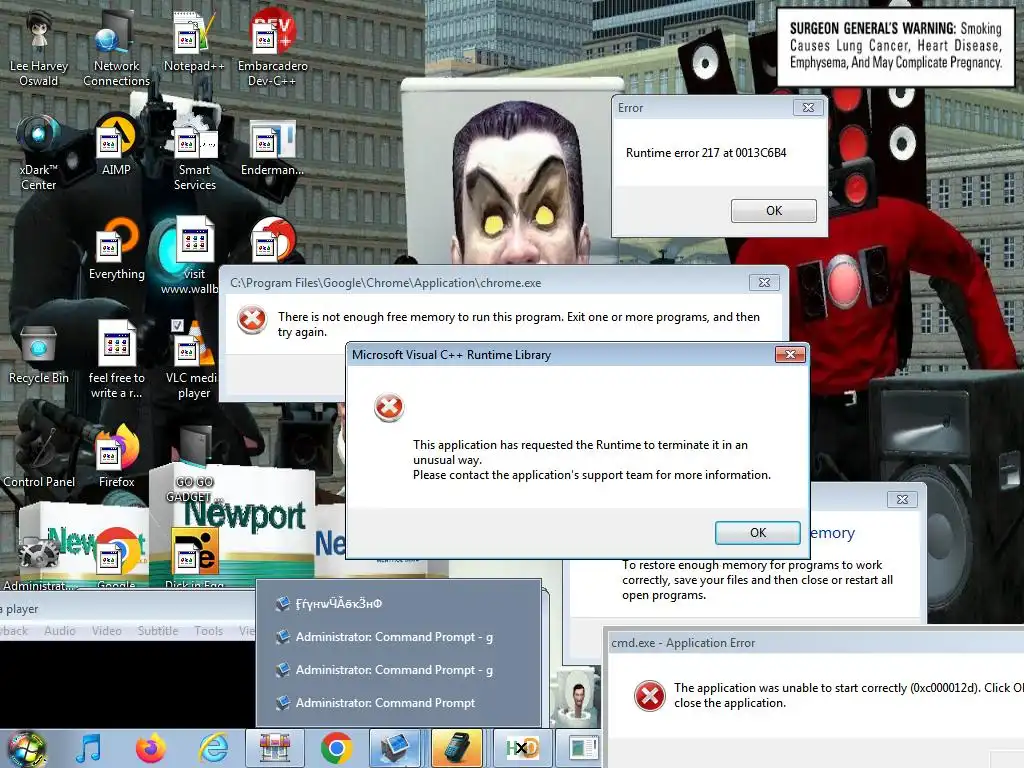Open the Subtitle menu in VLC
1024x768 pixels.
(x=157, y=631)
